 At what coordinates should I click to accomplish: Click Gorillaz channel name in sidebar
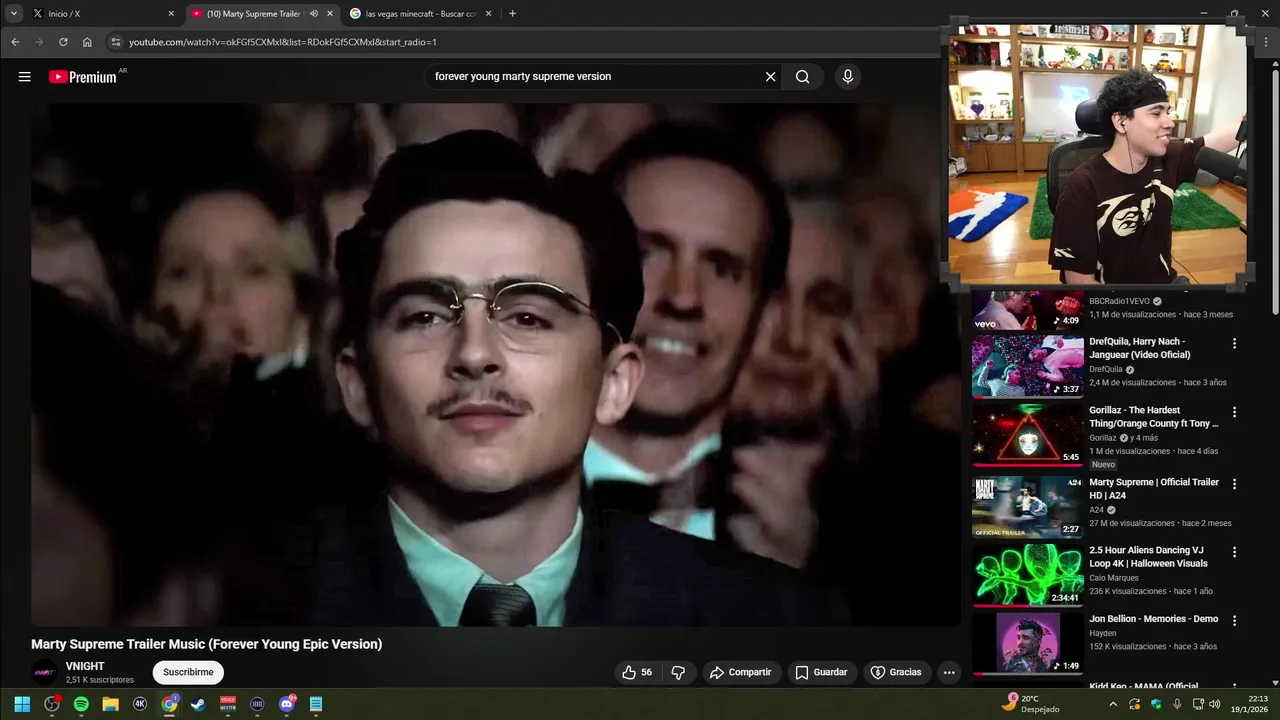click(x=1103, y=438)
